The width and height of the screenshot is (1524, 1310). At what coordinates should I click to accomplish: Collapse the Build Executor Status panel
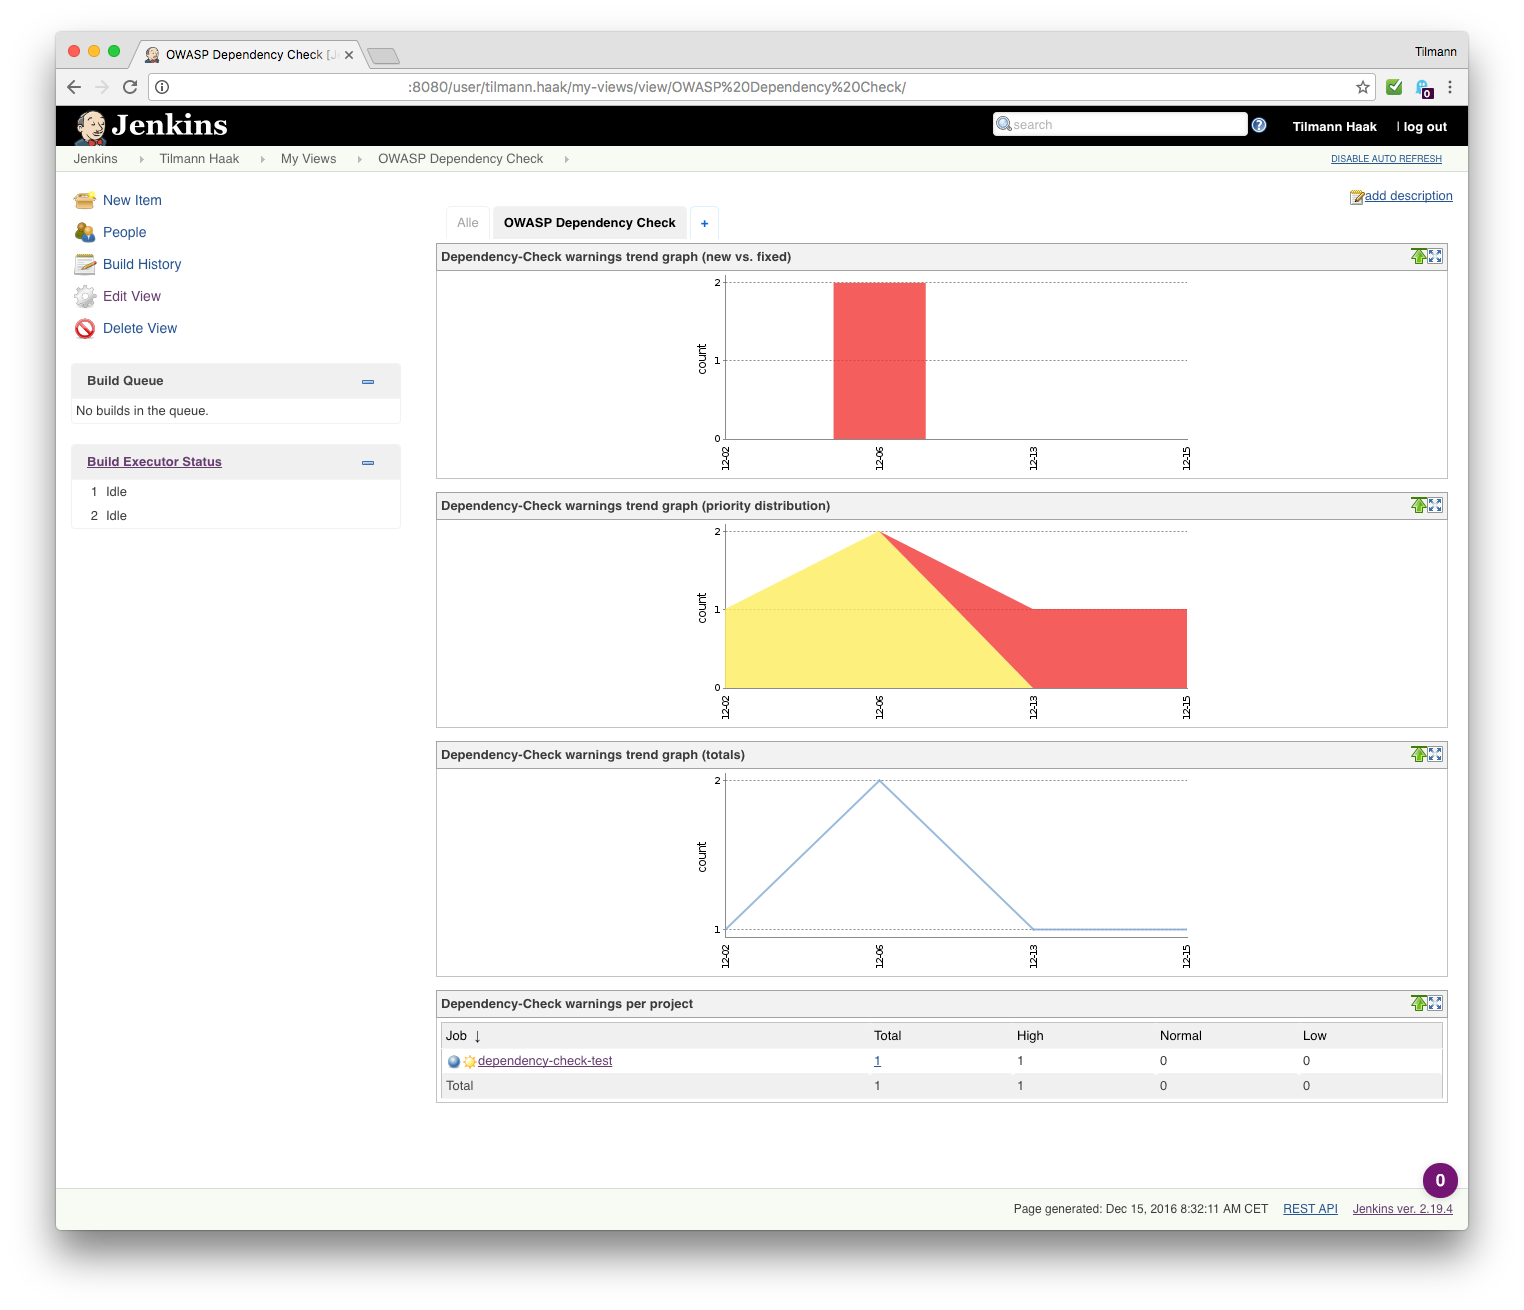click(368, 462)
